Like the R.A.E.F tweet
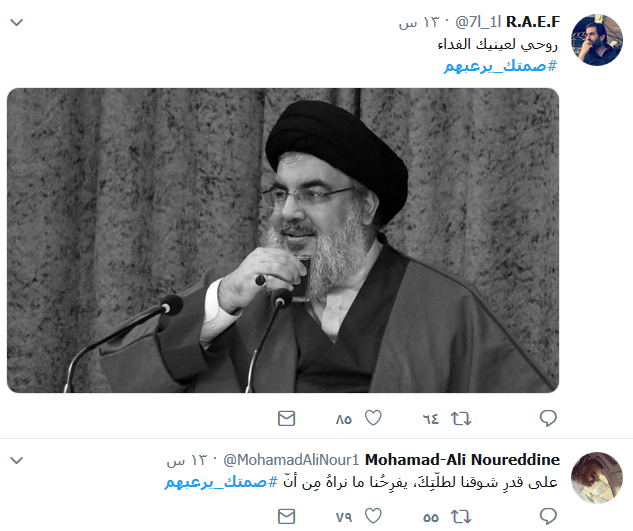The image size is (633, 531). (x=373, y=418)
